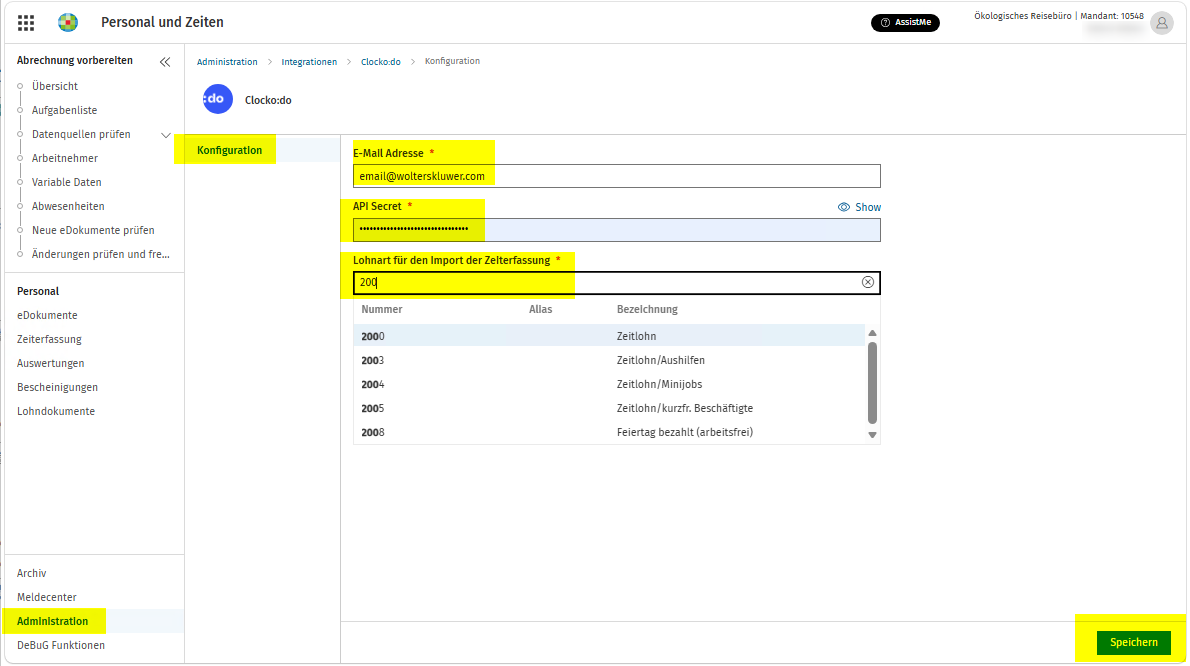Click the Clocko:do blue logo
Image resolution: width=1190 pixels, height=666 pixels.
pos(218,99)
